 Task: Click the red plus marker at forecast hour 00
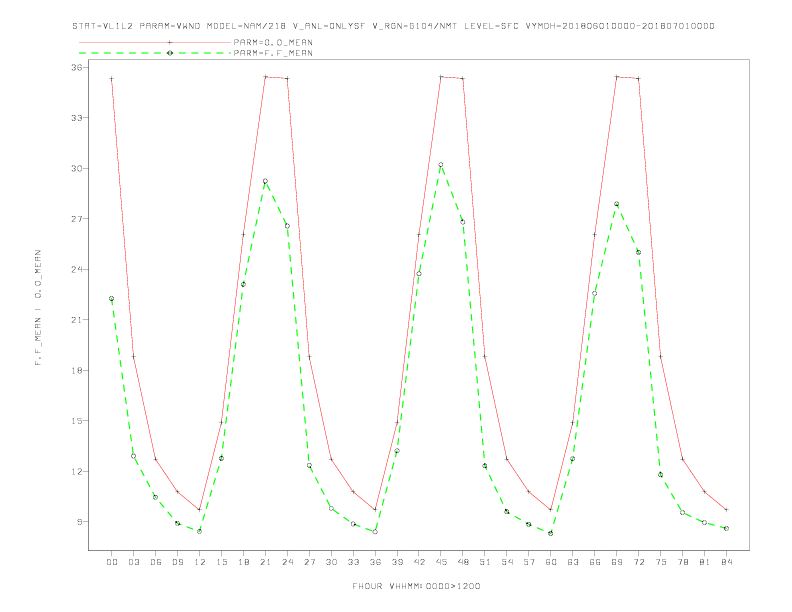(x=112, y=79)
